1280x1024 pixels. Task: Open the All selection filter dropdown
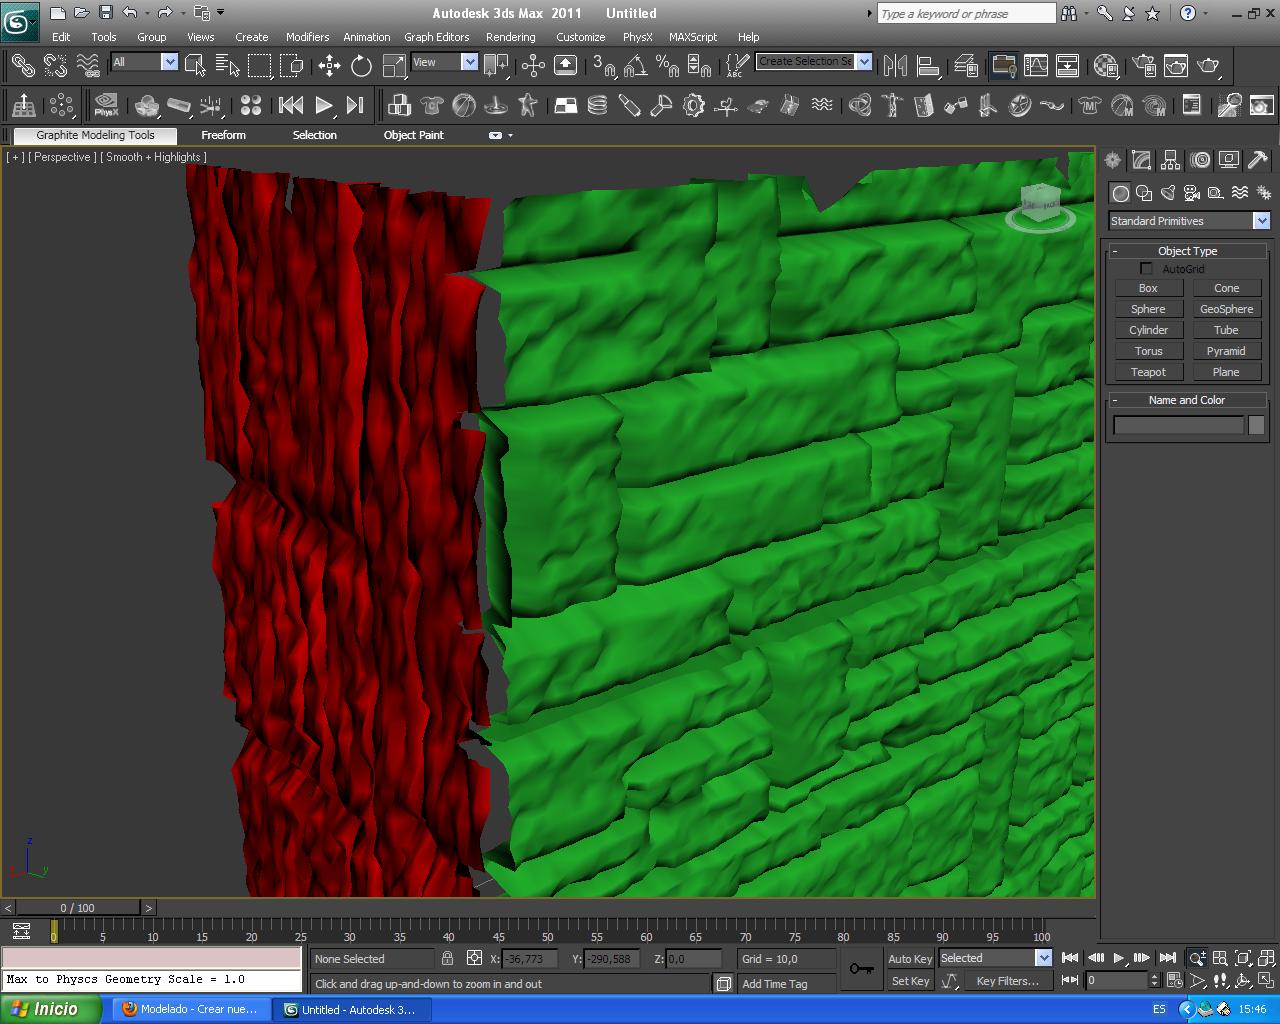[144, 62]
